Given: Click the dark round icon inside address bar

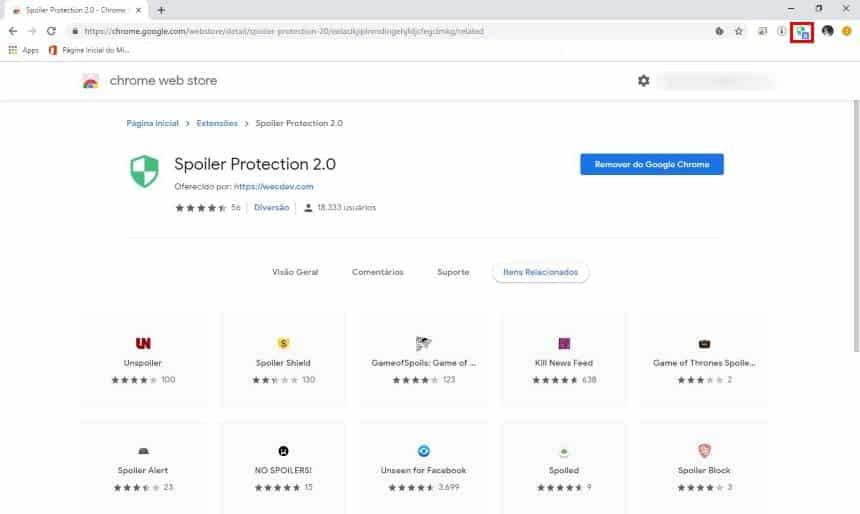Looking at the screenshot, I should click(x=719, y=31).
